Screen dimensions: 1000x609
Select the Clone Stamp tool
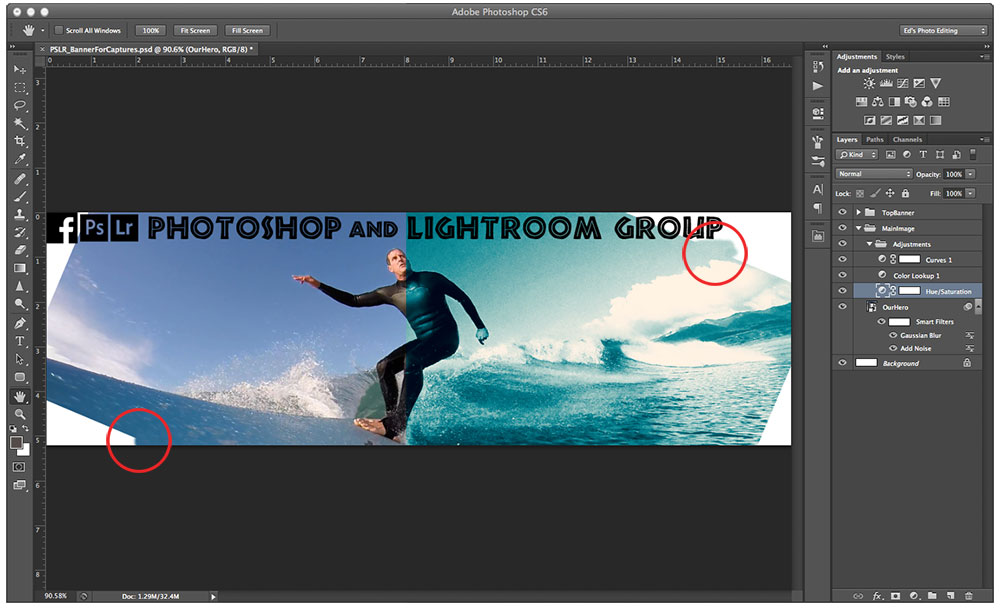[20, 214]
